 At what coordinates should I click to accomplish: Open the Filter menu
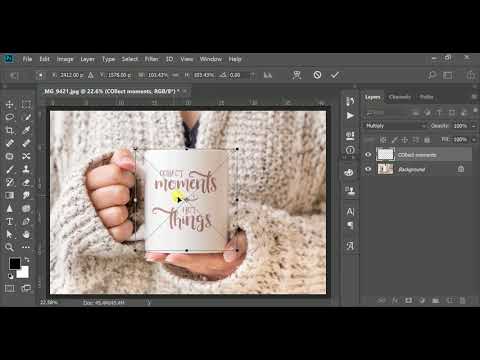coord(152,59)
